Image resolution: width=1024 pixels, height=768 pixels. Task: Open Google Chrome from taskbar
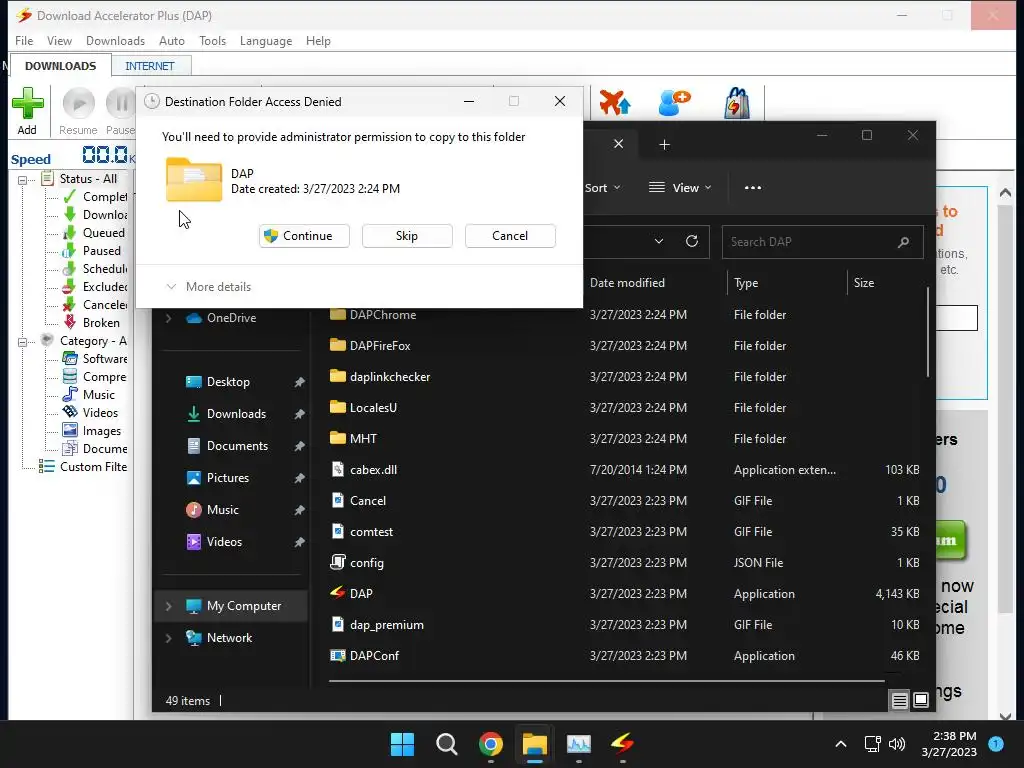(x=491, y=744)
